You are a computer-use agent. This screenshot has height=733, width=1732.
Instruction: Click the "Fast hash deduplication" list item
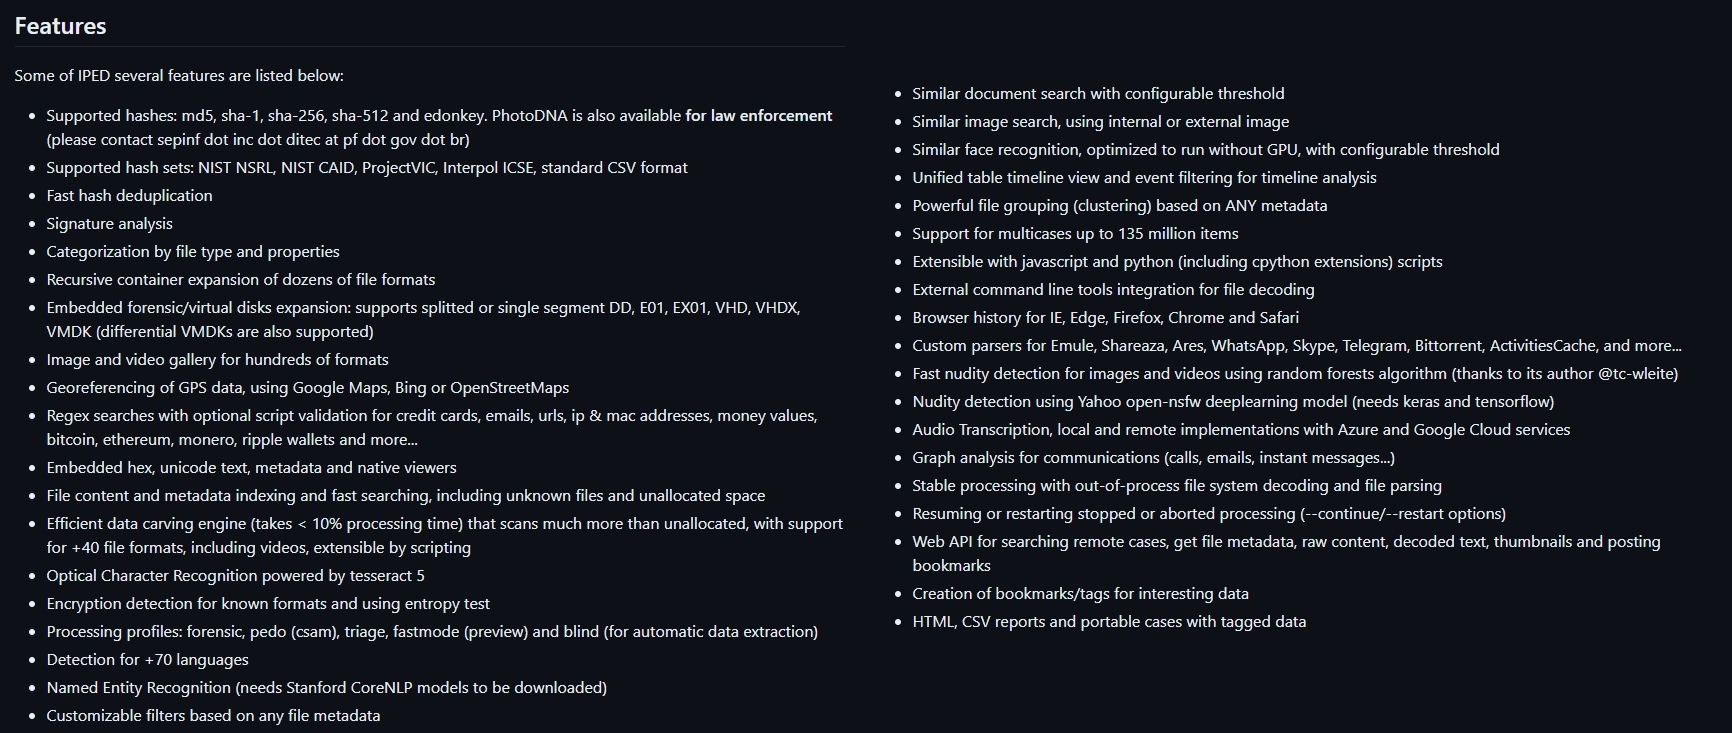[x=129, y=196]
